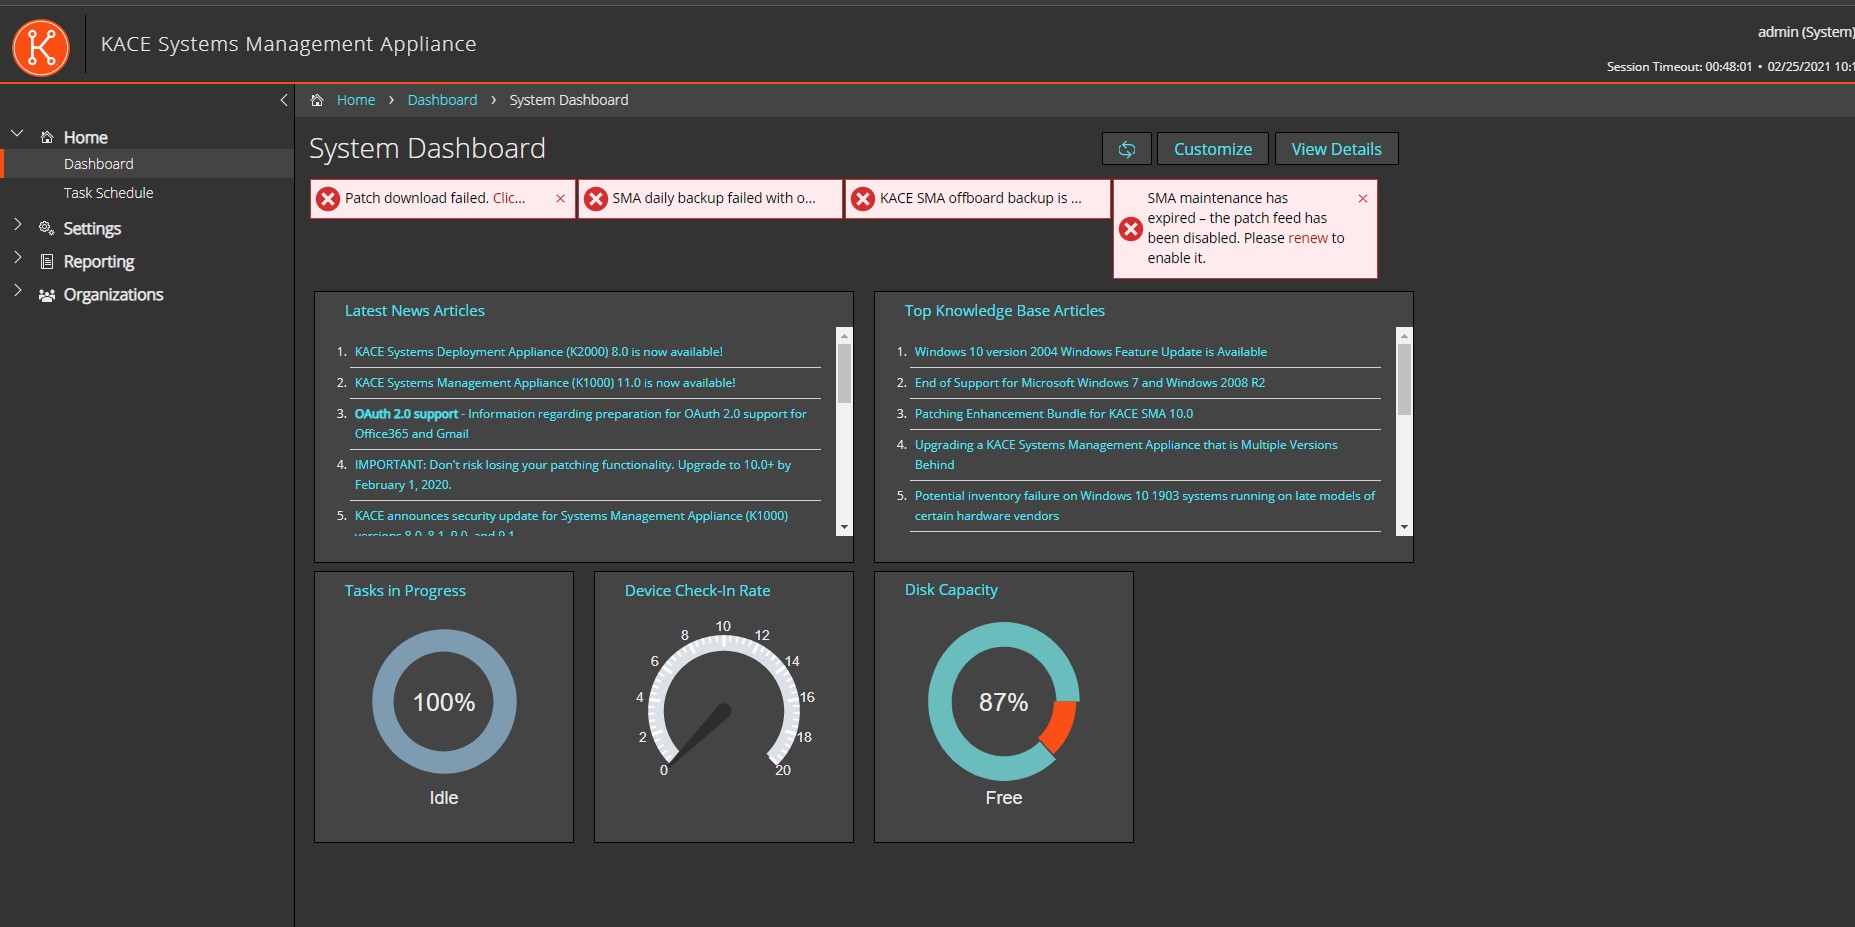Select Home in the sidebar menu
Viewport: 1855px width, 927px height.
click(86, 137)
